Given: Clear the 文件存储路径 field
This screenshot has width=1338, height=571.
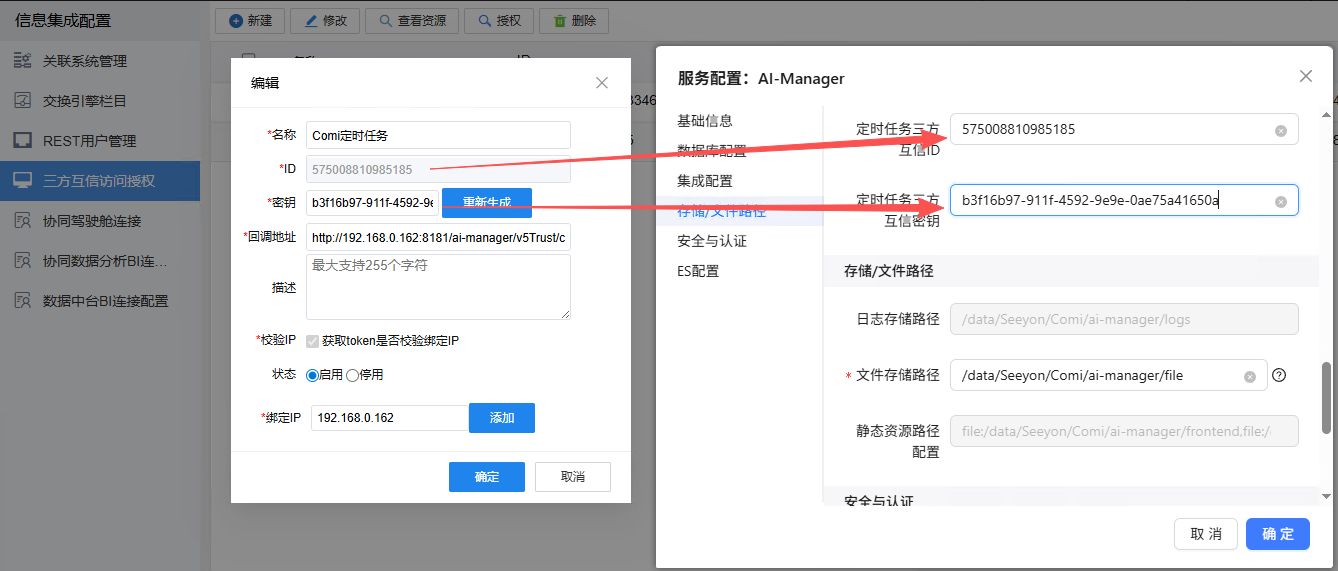Looking at the screenshot, I should [x=1250, y=377].
